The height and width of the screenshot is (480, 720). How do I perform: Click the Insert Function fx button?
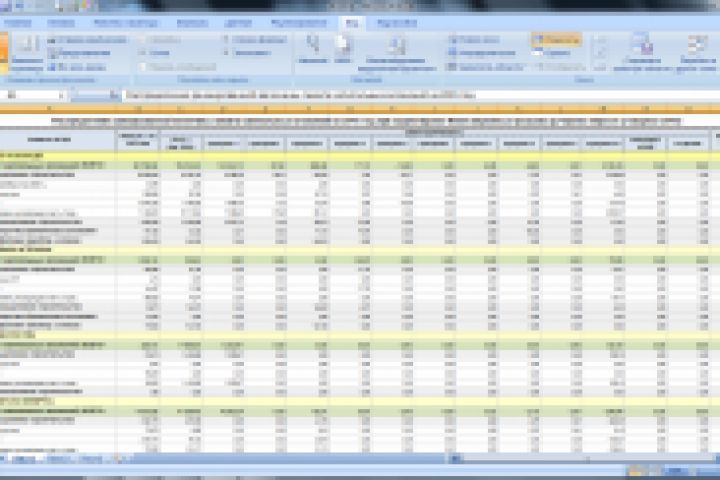click(x=114, y=96)
